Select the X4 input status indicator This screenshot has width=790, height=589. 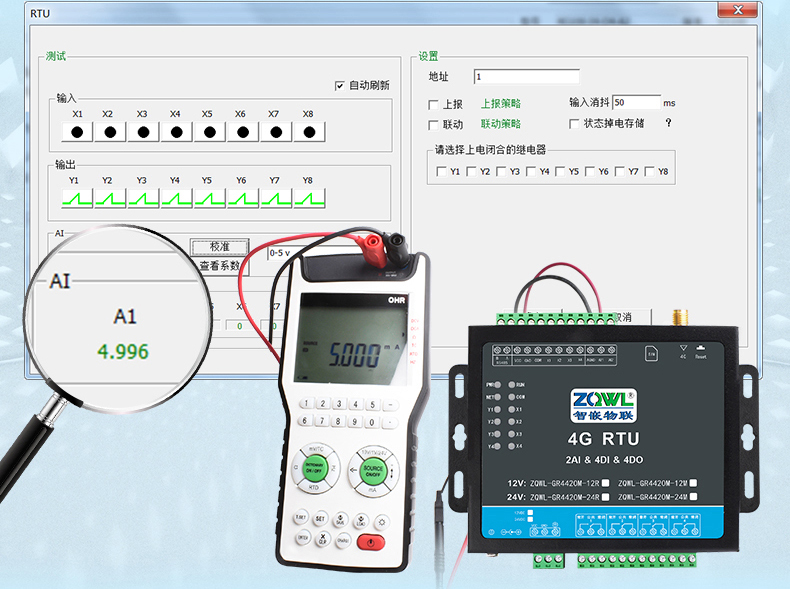[176, 132]
